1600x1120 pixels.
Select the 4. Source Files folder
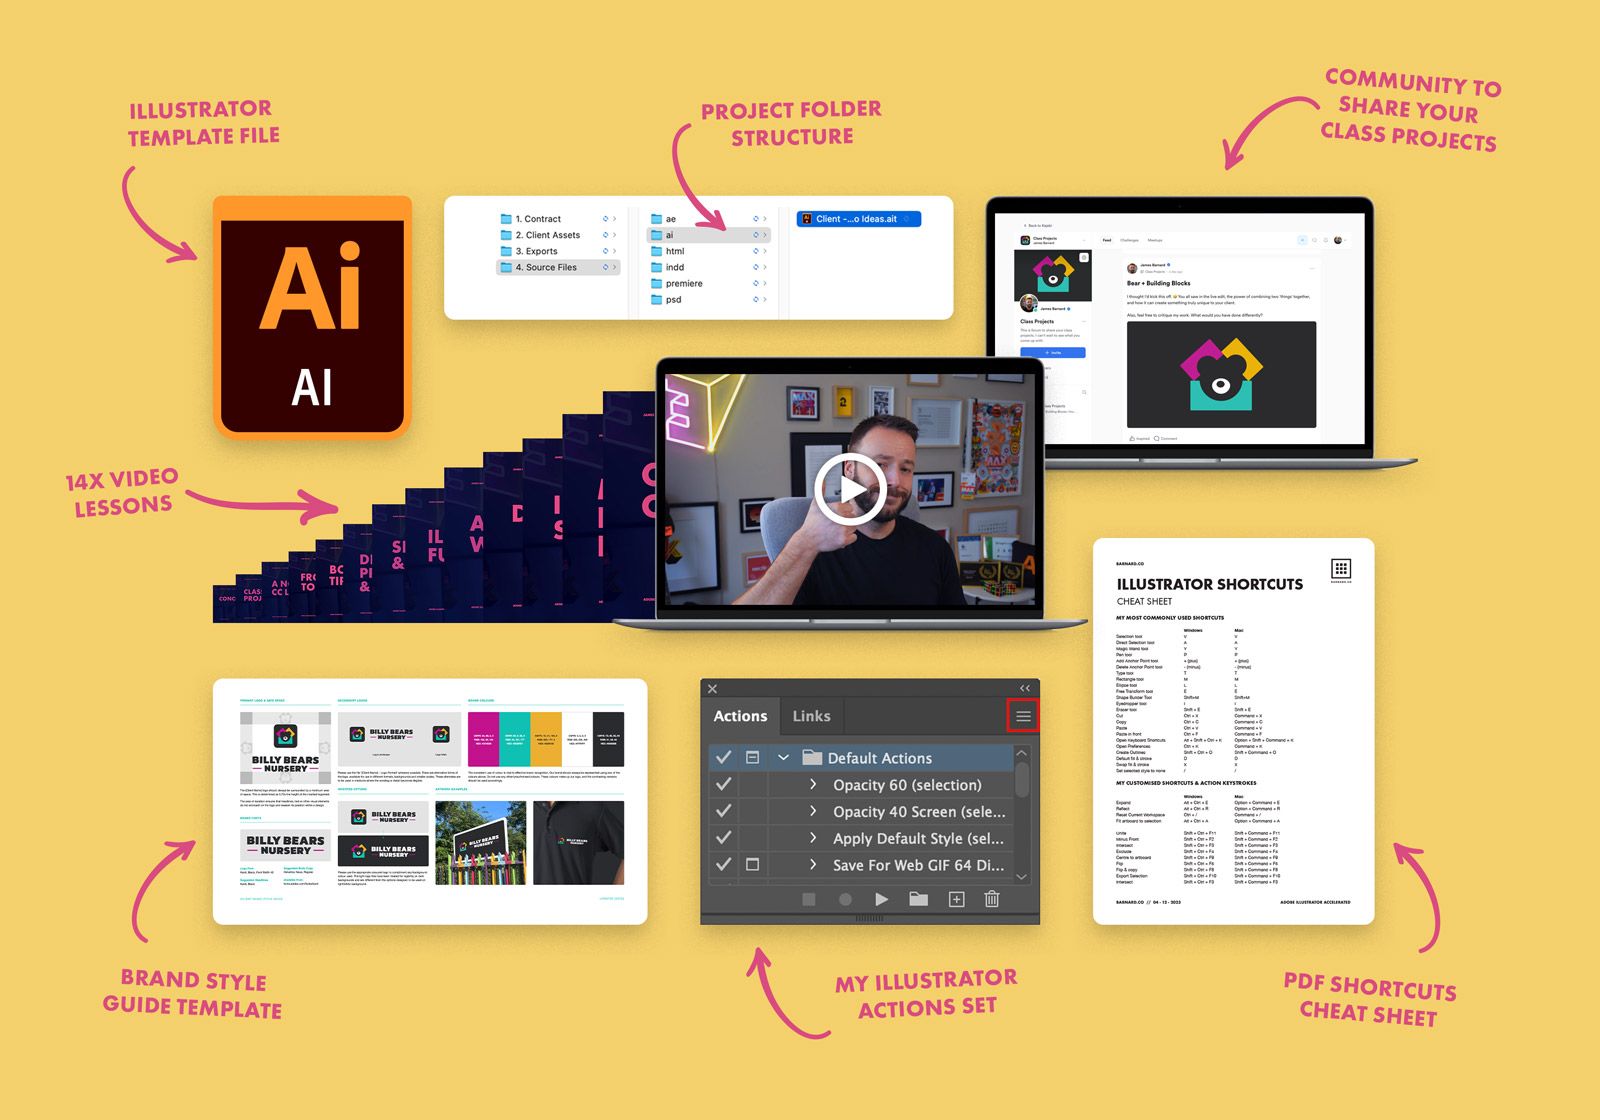(x=558, y=267)
